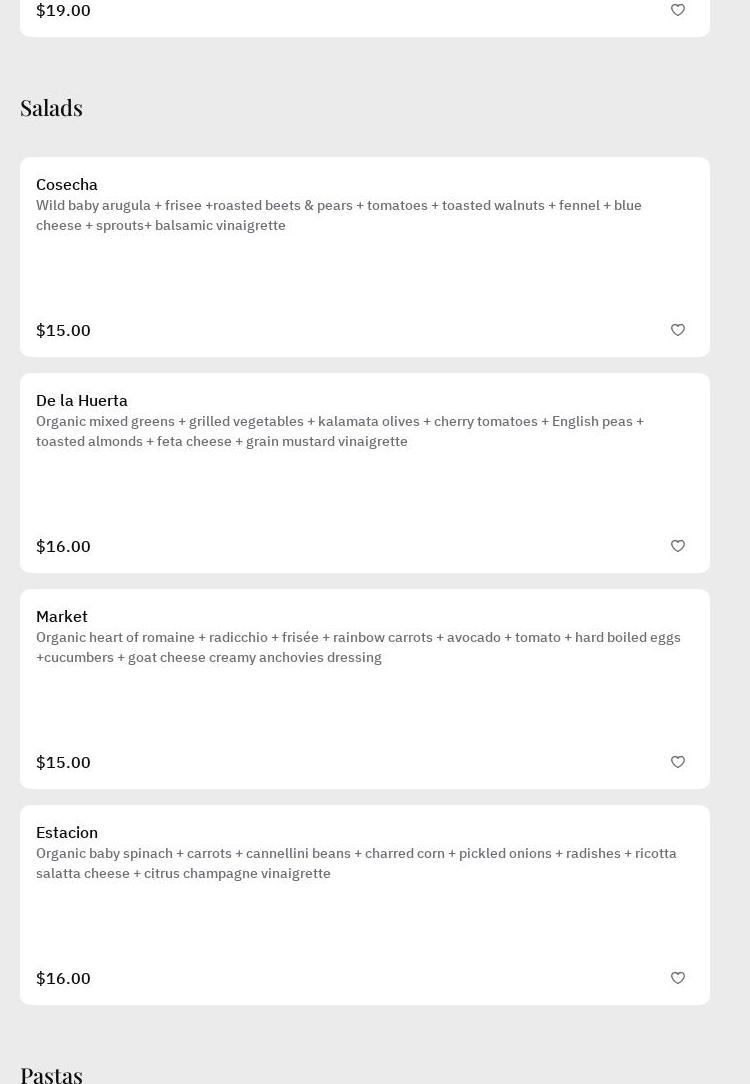Click the Salads section heading
750x1084 pixels.
tap(51, 108)
